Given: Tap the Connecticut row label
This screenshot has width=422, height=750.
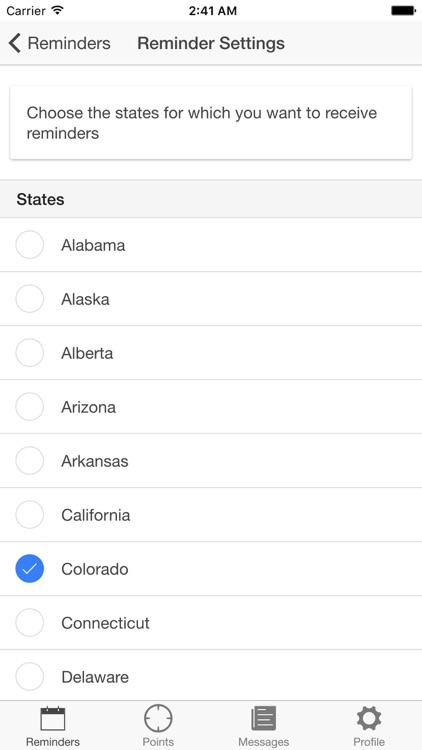Looking at the screenshot, I should pyautogui.click(x=105, y=623).
